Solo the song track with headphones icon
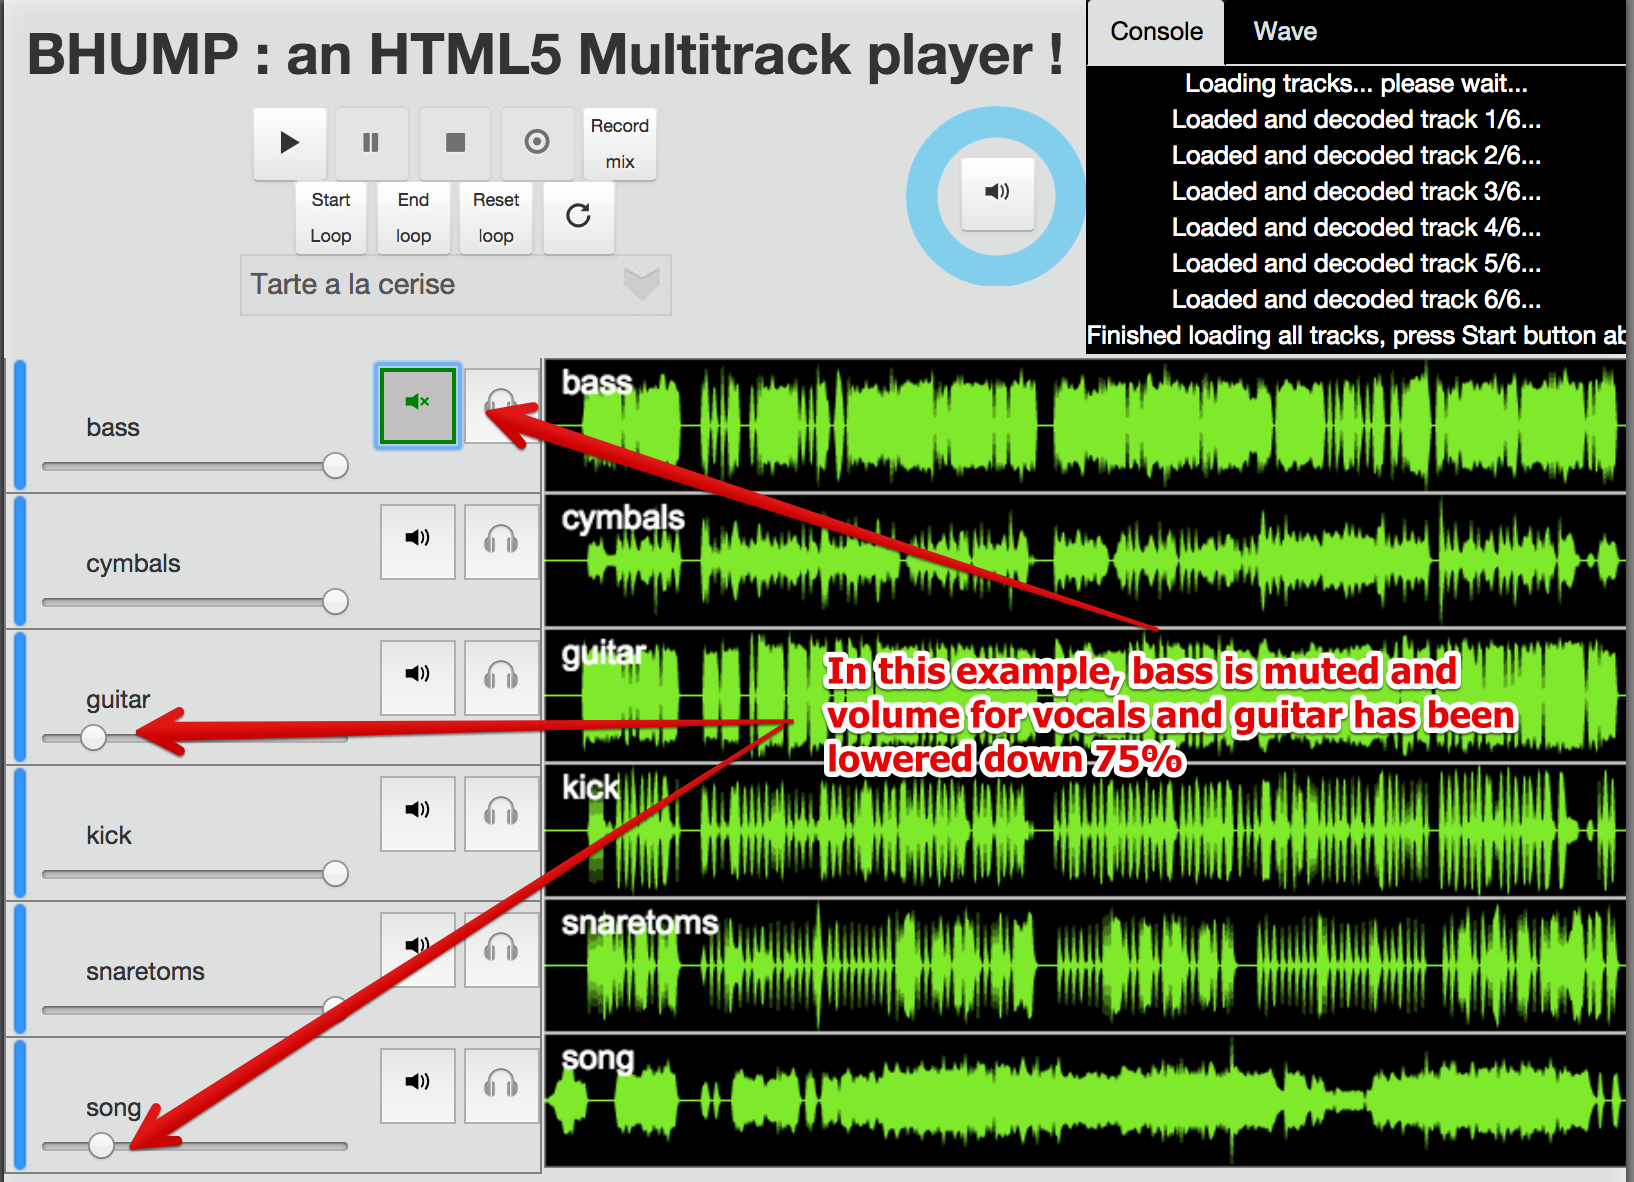This screenshot has height=1182, width=1634. point(501,1085)
